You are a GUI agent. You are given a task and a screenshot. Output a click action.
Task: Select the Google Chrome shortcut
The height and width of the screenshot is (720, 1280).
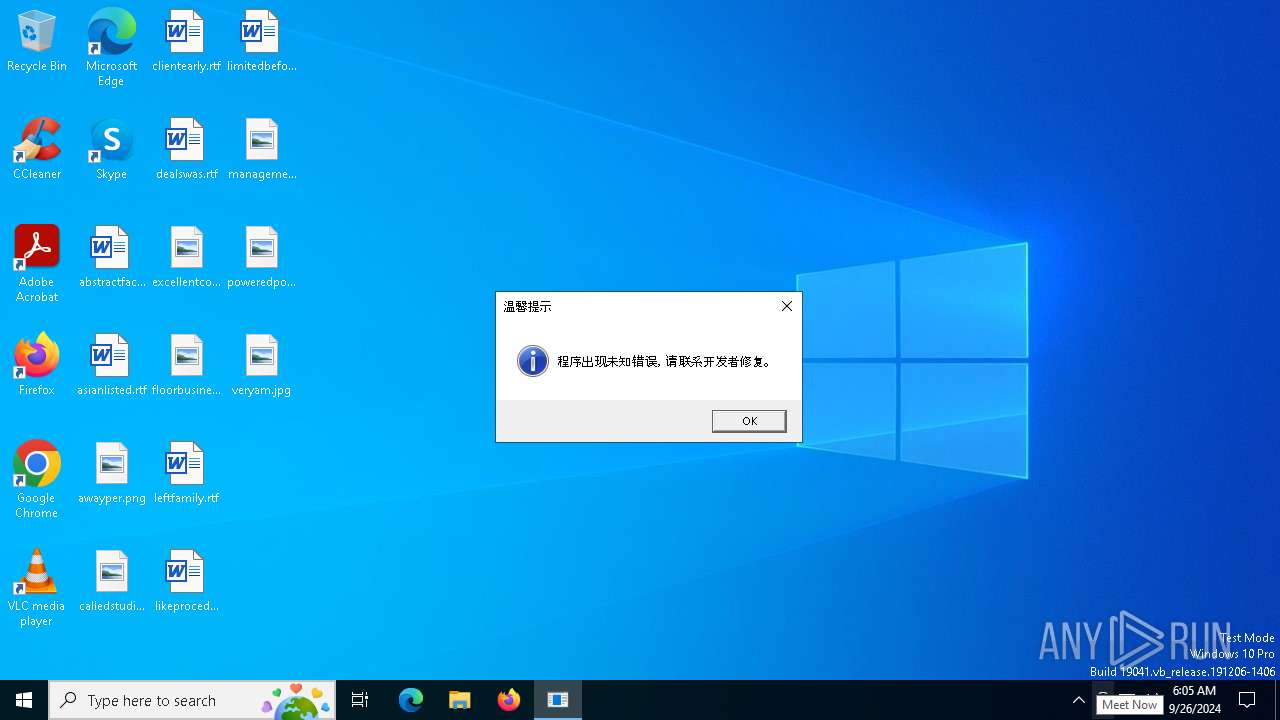37,480
